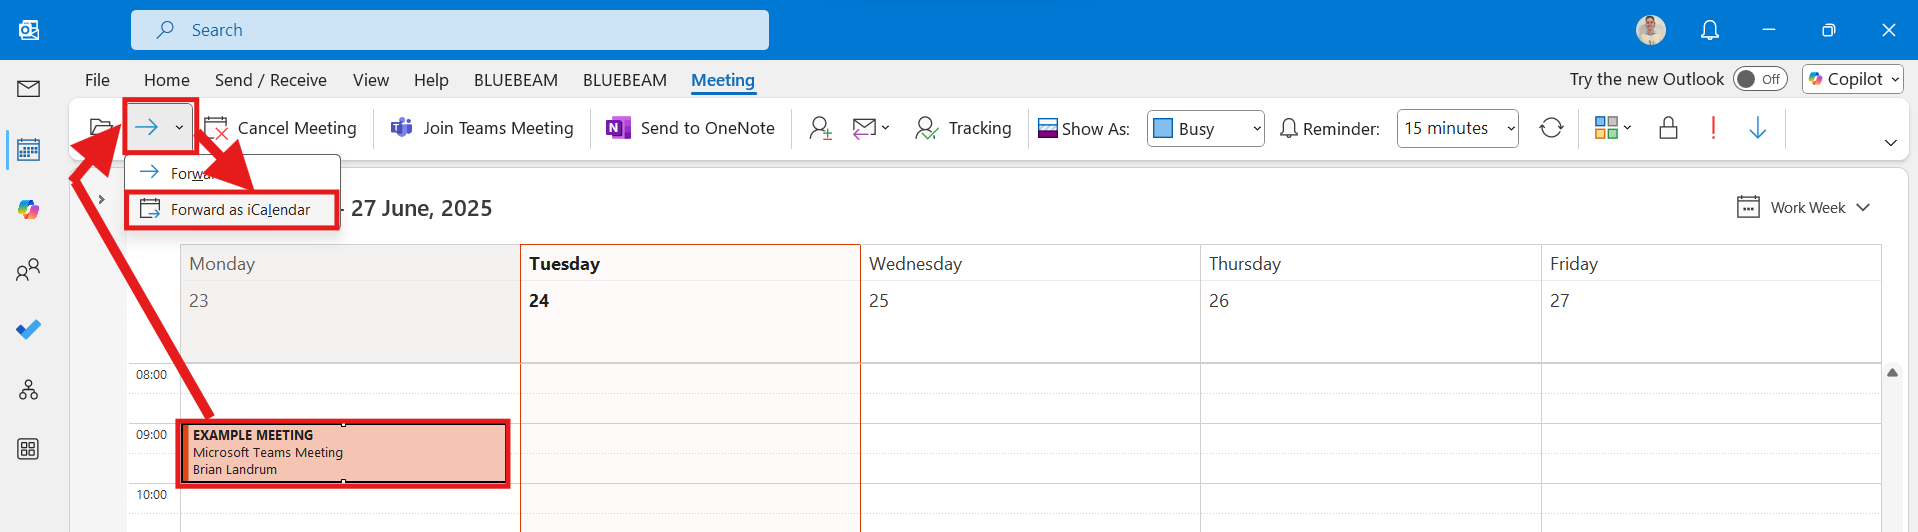
Task: Open the People contacts icon in sidebar
Action: click(29, 269)
